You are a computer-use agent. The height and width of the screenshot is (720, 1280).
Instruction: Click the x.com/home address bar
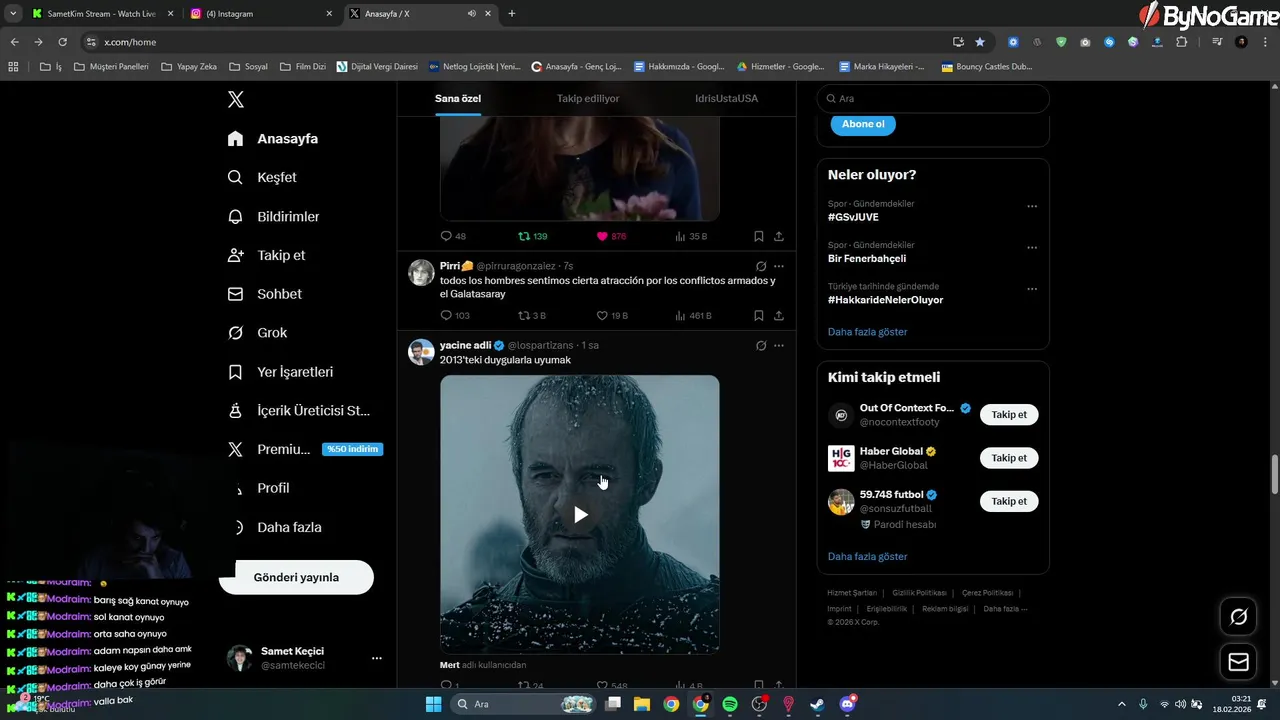520,42
